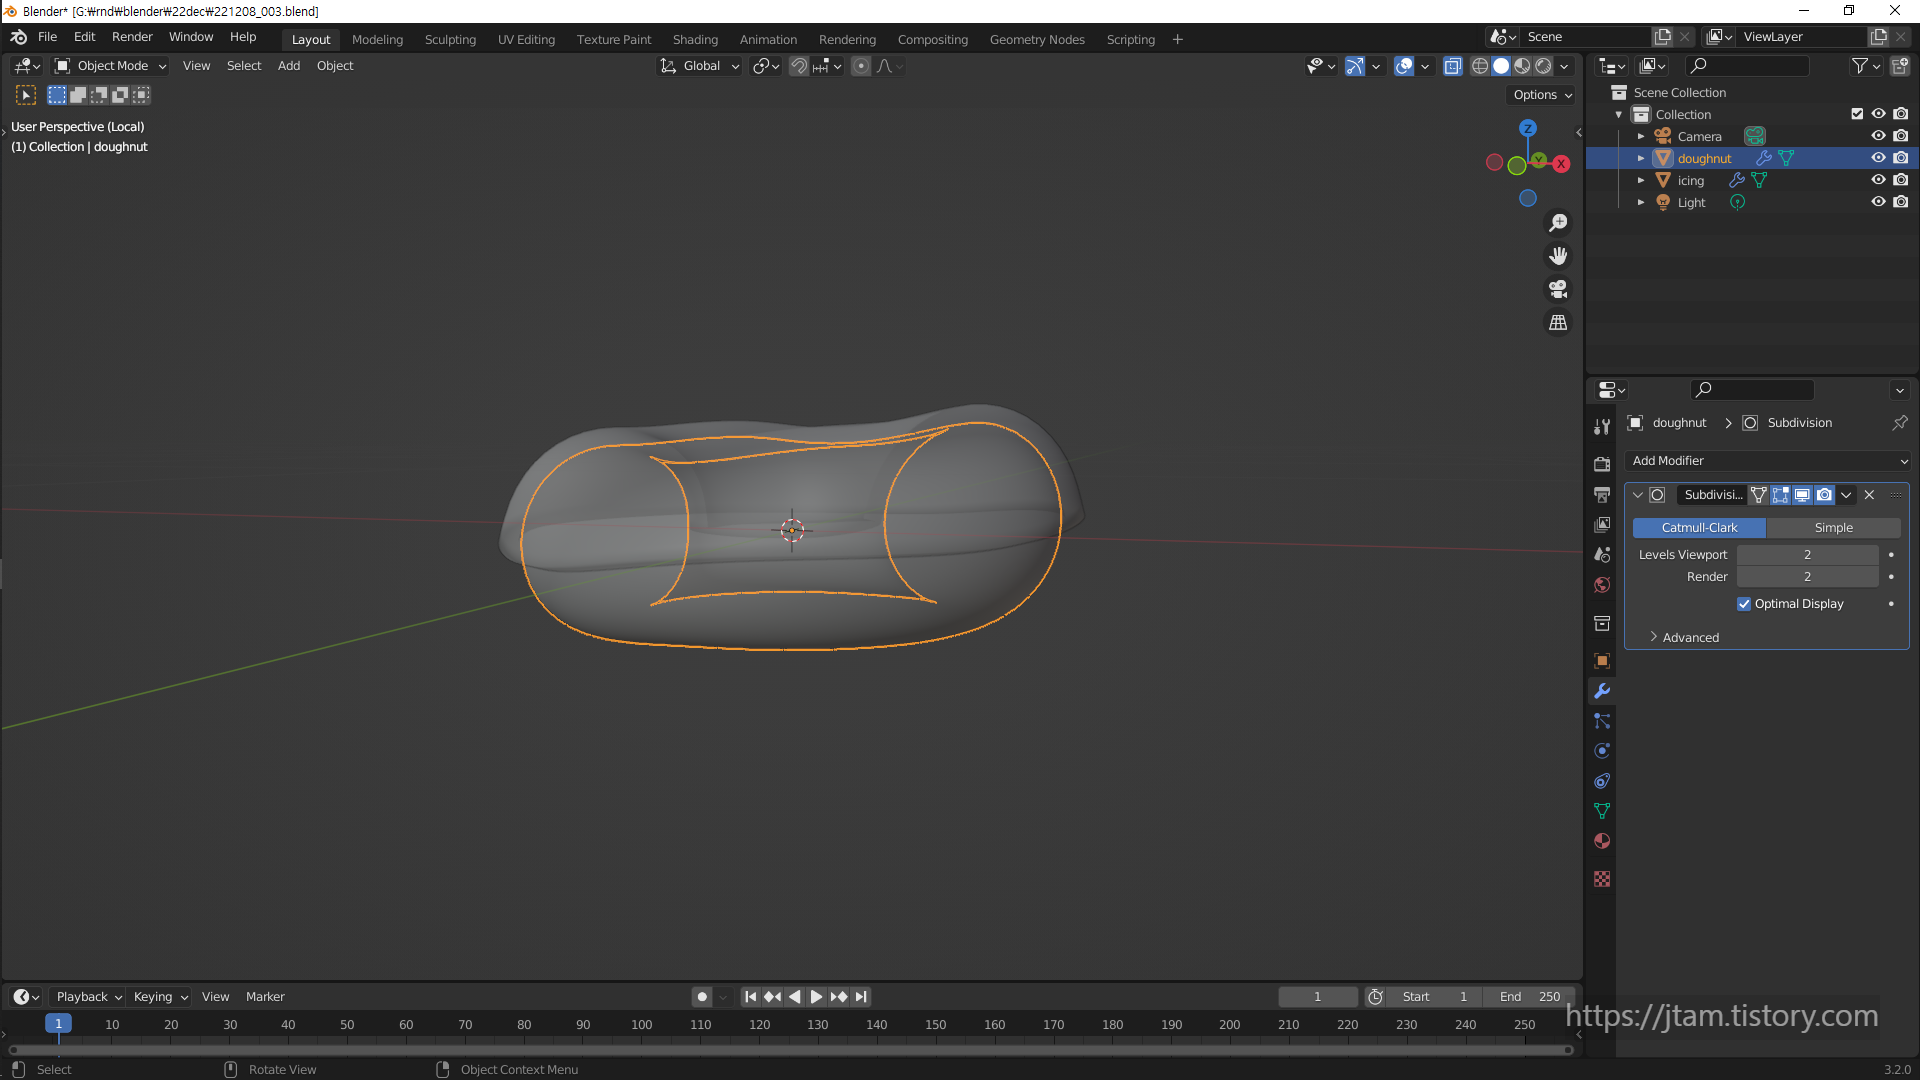The height and width of the screenshot is (1080, 1920).
Task: Toggle Light render visibility camera icon
Action: click(x=1901, y=202)
